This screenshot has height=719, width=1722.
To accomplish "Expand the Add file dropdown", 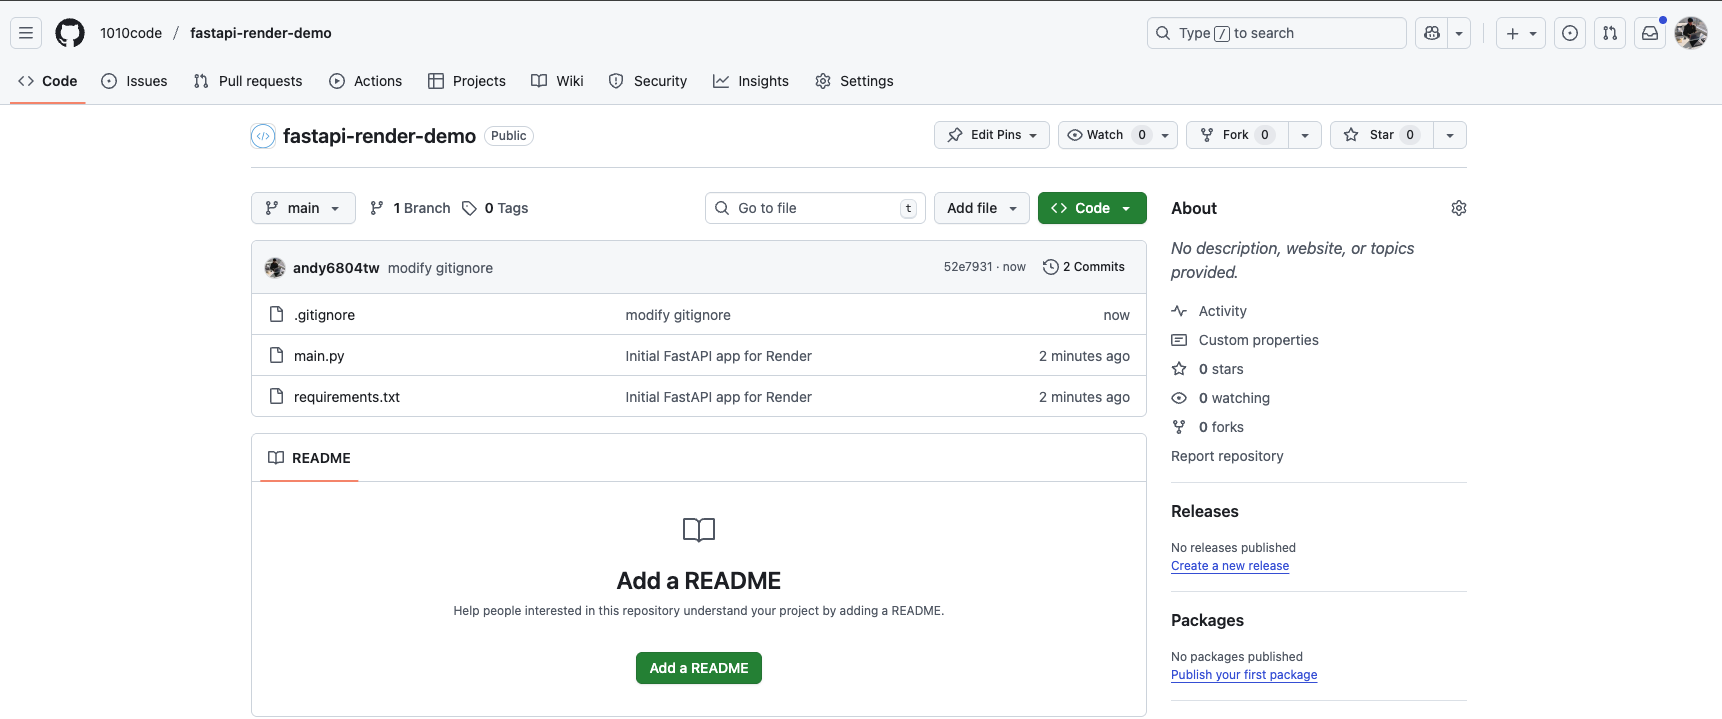I will (981, 208).
